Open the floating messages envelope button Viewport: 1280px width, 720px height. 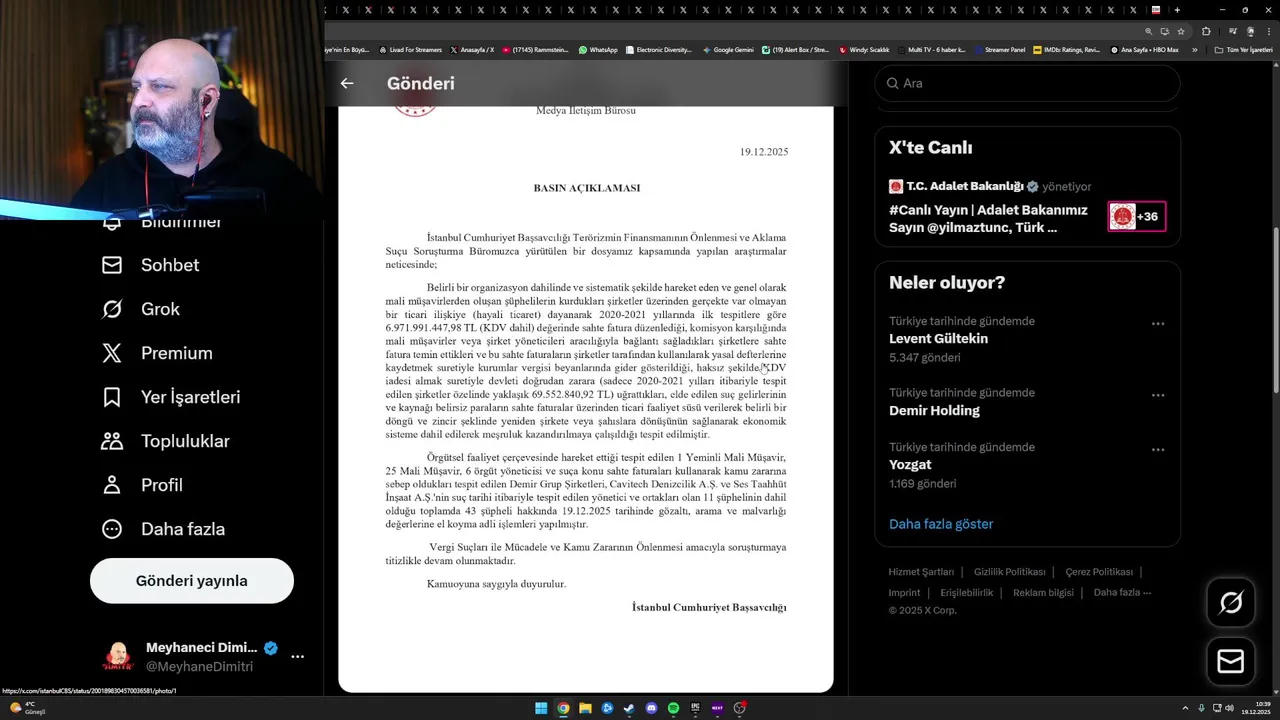pyautogui.click(x=1231, y=662)
